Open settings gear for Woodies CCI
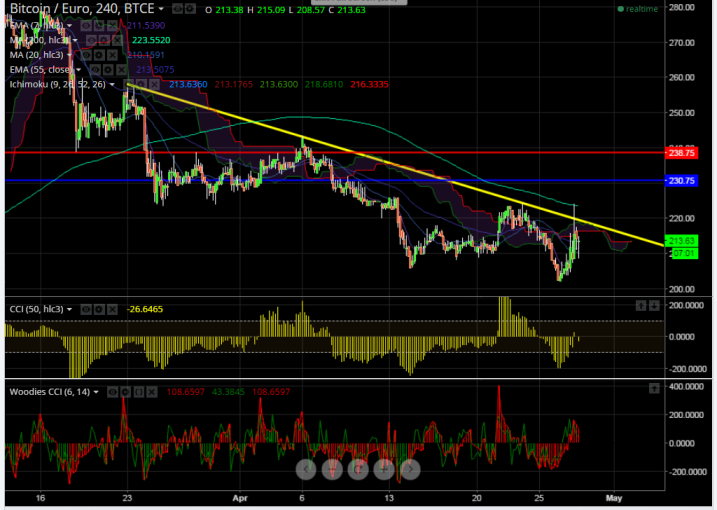Image resolution: width=717 pixels, height=510 pixels. 125,392
